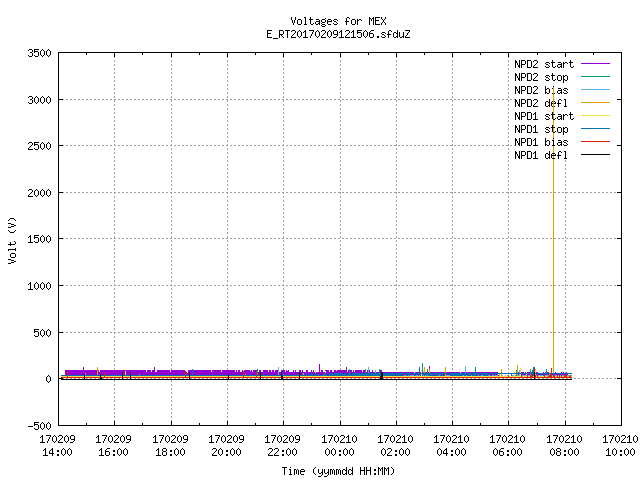Click the red NPD1 bias legend line

point(596,142)
